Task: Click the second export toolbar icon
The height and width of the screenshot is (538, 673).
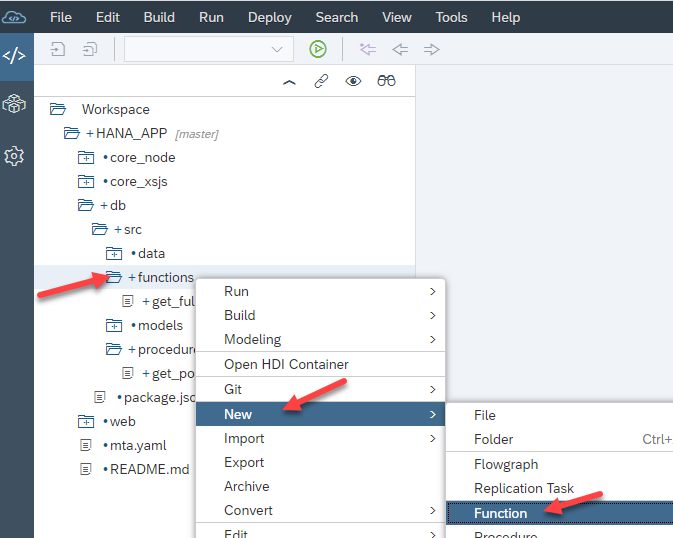Action: (90, 49)
